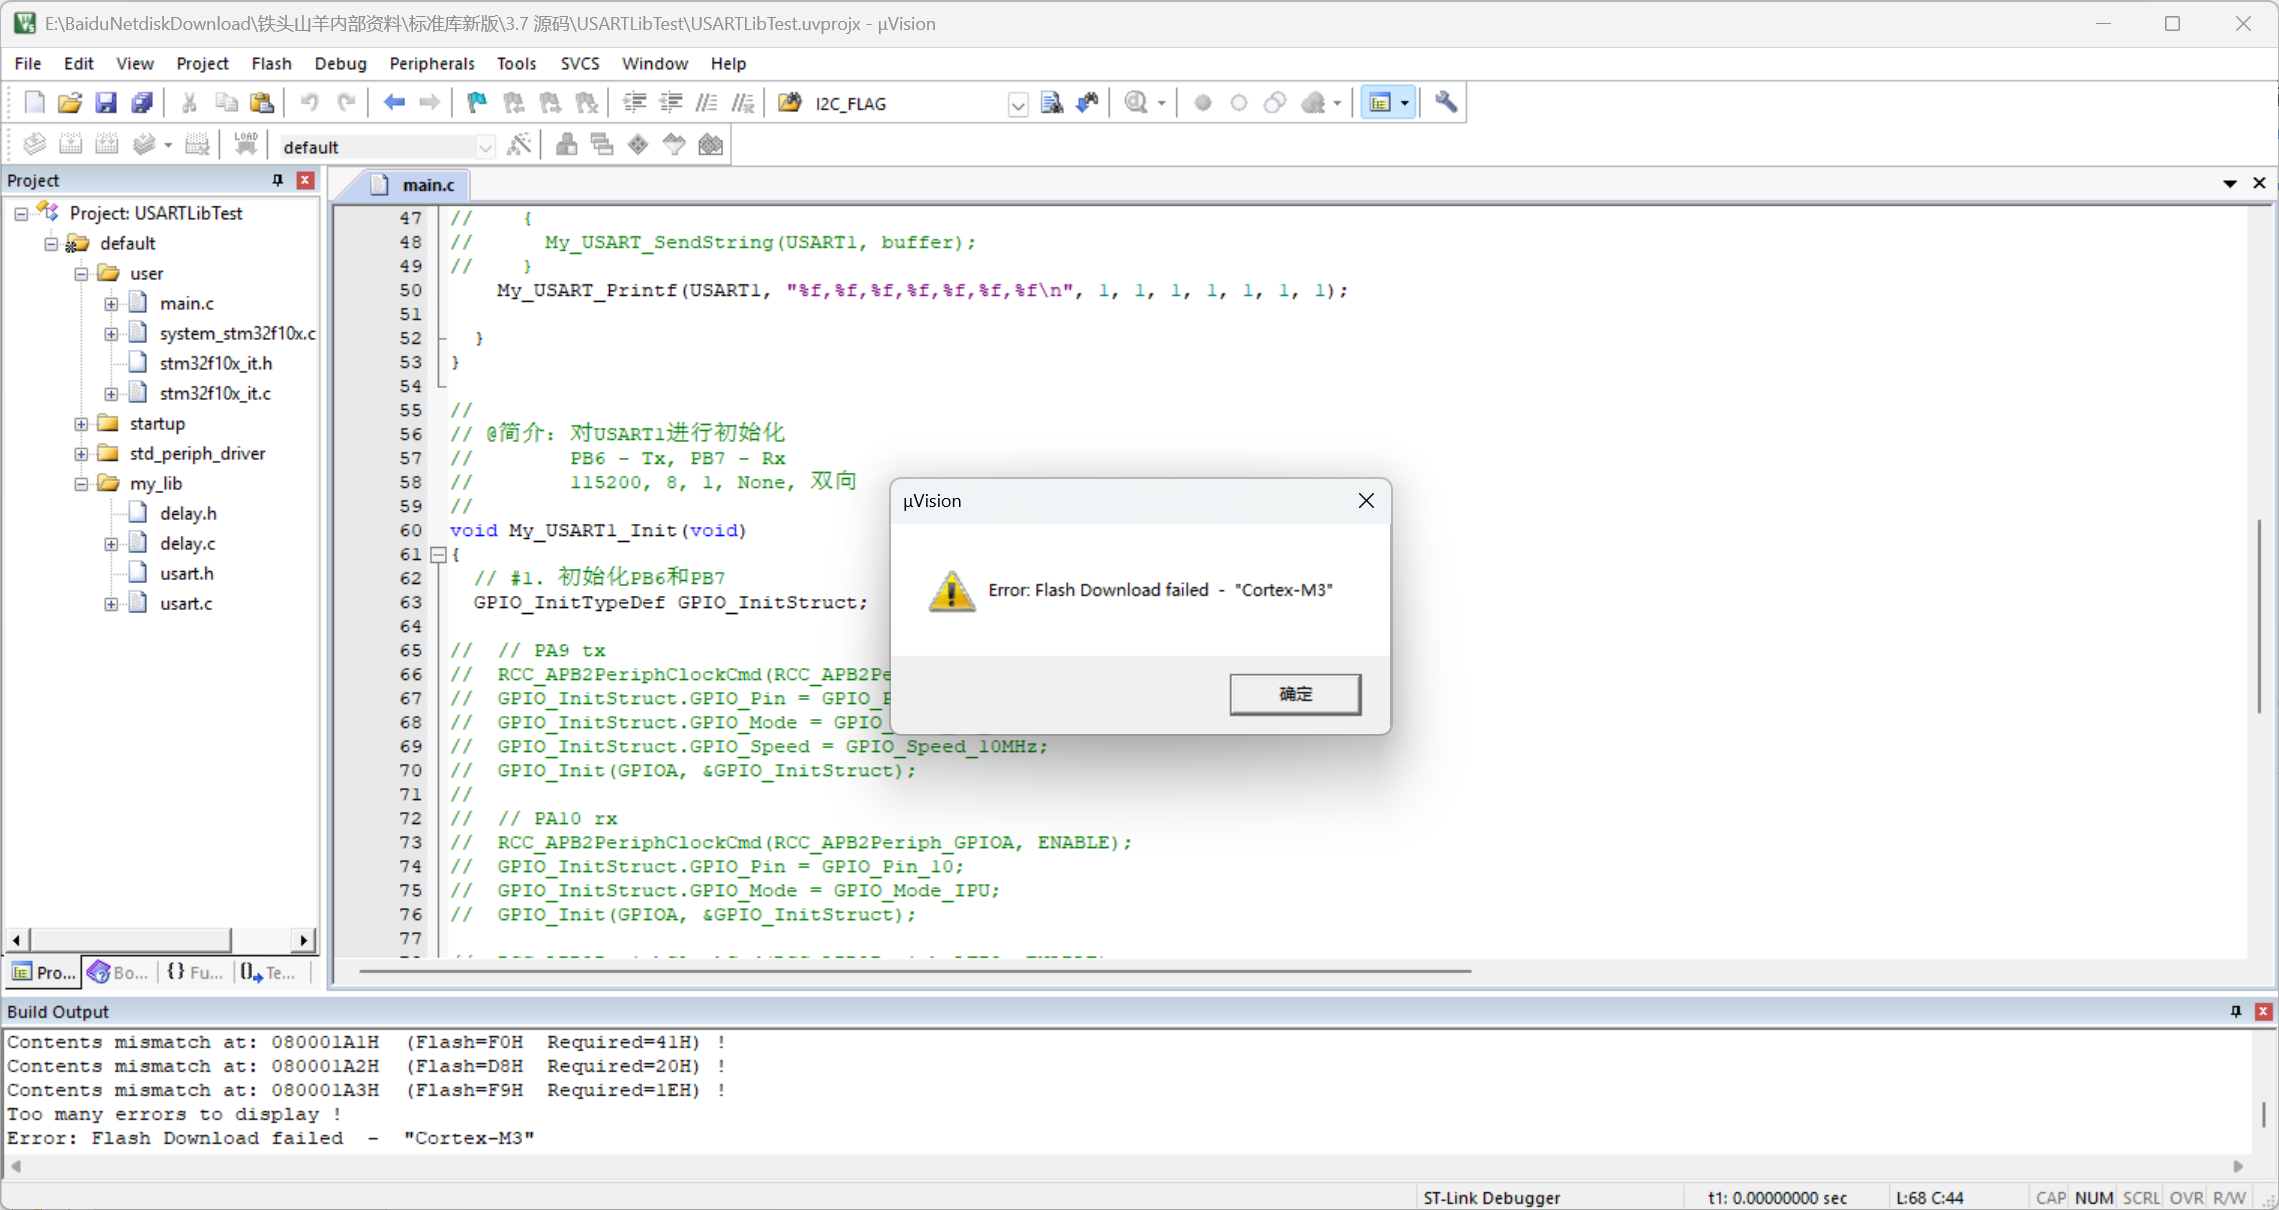Collapse code fold at line 61
Image resolution: width=2279 pixels, height=1210 pixels.
click(x=438, y=555)
